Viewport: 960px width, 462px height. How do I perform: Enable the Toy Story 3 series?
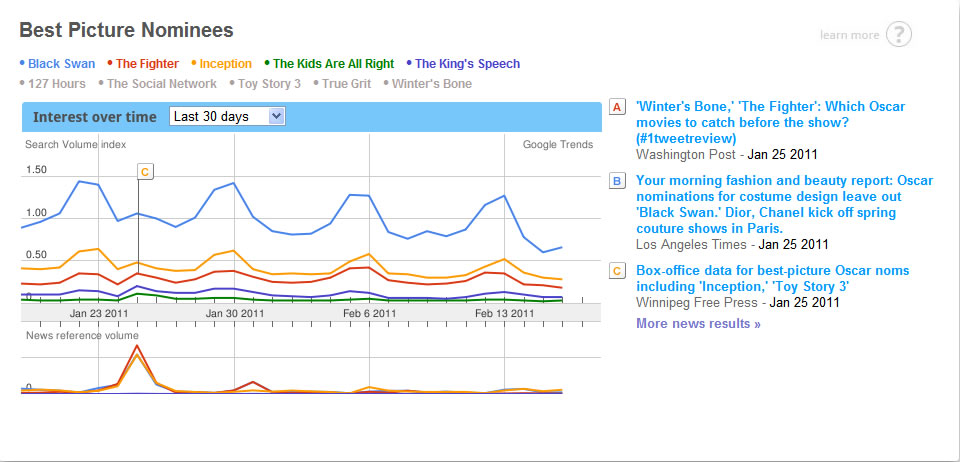tap(265, 84)
